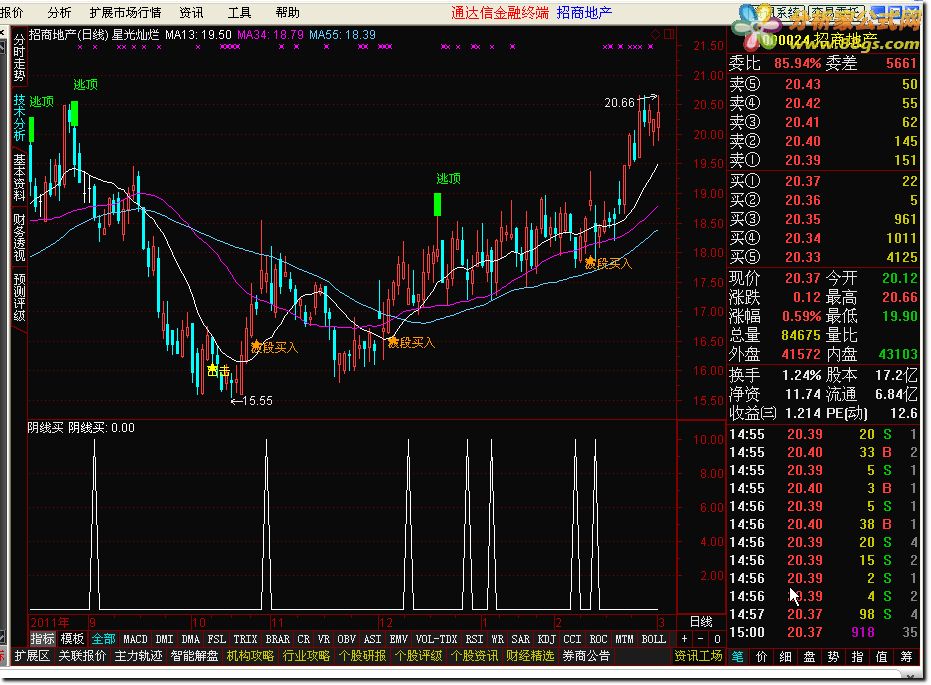
Task: Switch indicator to BRAR
Action: coord(277,639)
